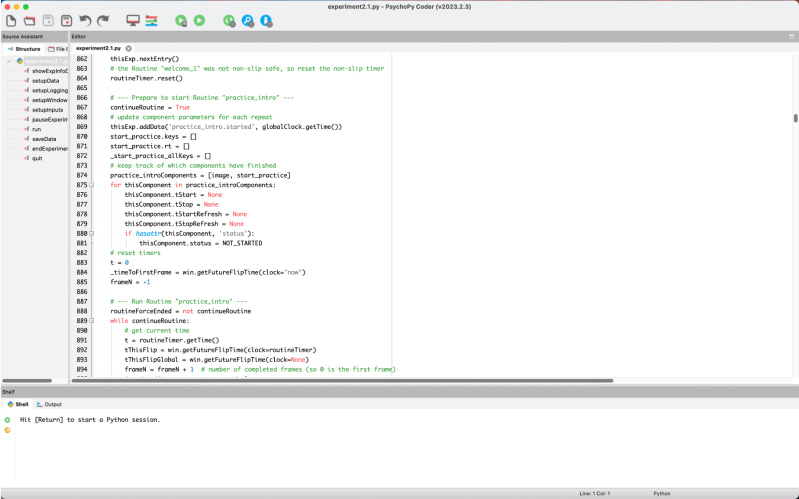Open the Output tab
The image size is (799, 499).
(49, 404)
